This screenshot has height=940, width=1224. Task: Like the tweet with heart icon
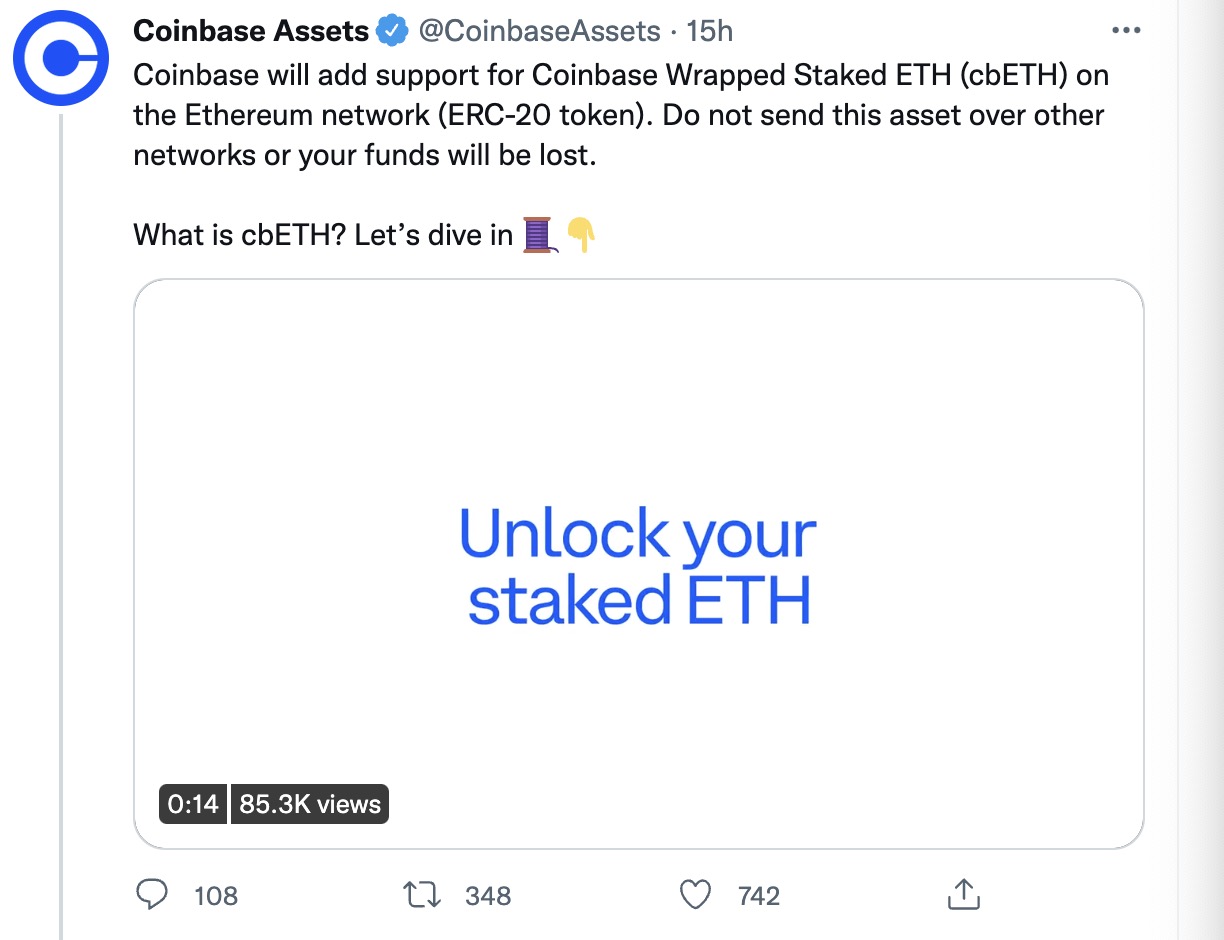695,895
